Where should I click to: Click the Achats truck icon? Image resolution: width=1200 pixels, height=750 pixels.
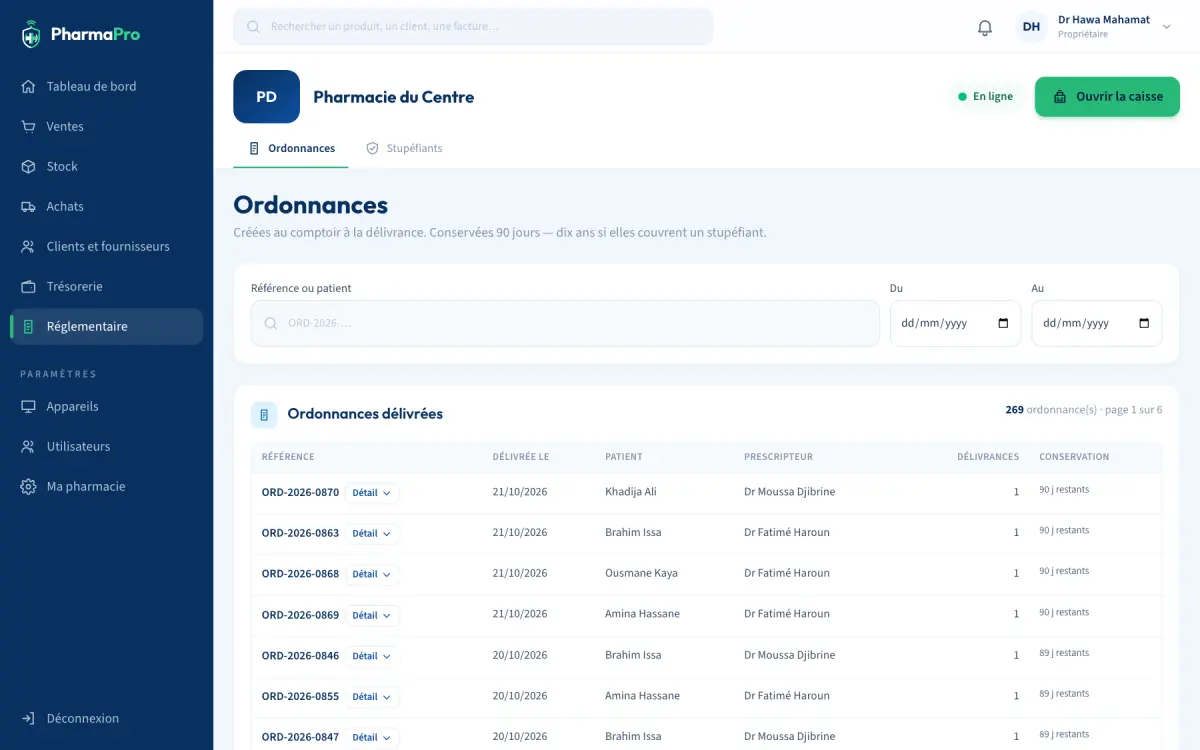(28, 206)
